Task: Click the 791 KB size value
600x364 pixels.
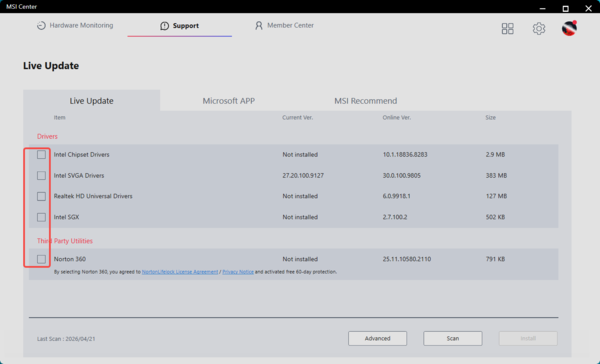Action: click(x=495, y=259)
